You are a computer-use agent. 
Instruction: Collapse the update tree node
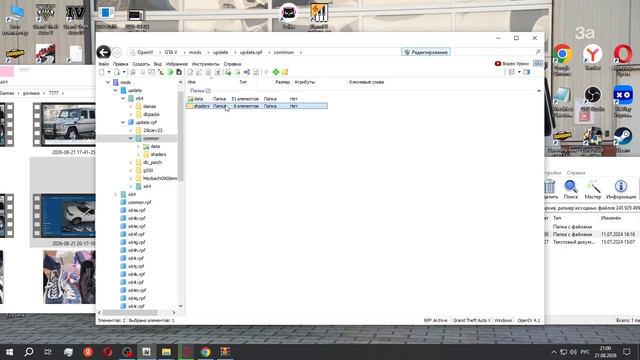(116, 90)
